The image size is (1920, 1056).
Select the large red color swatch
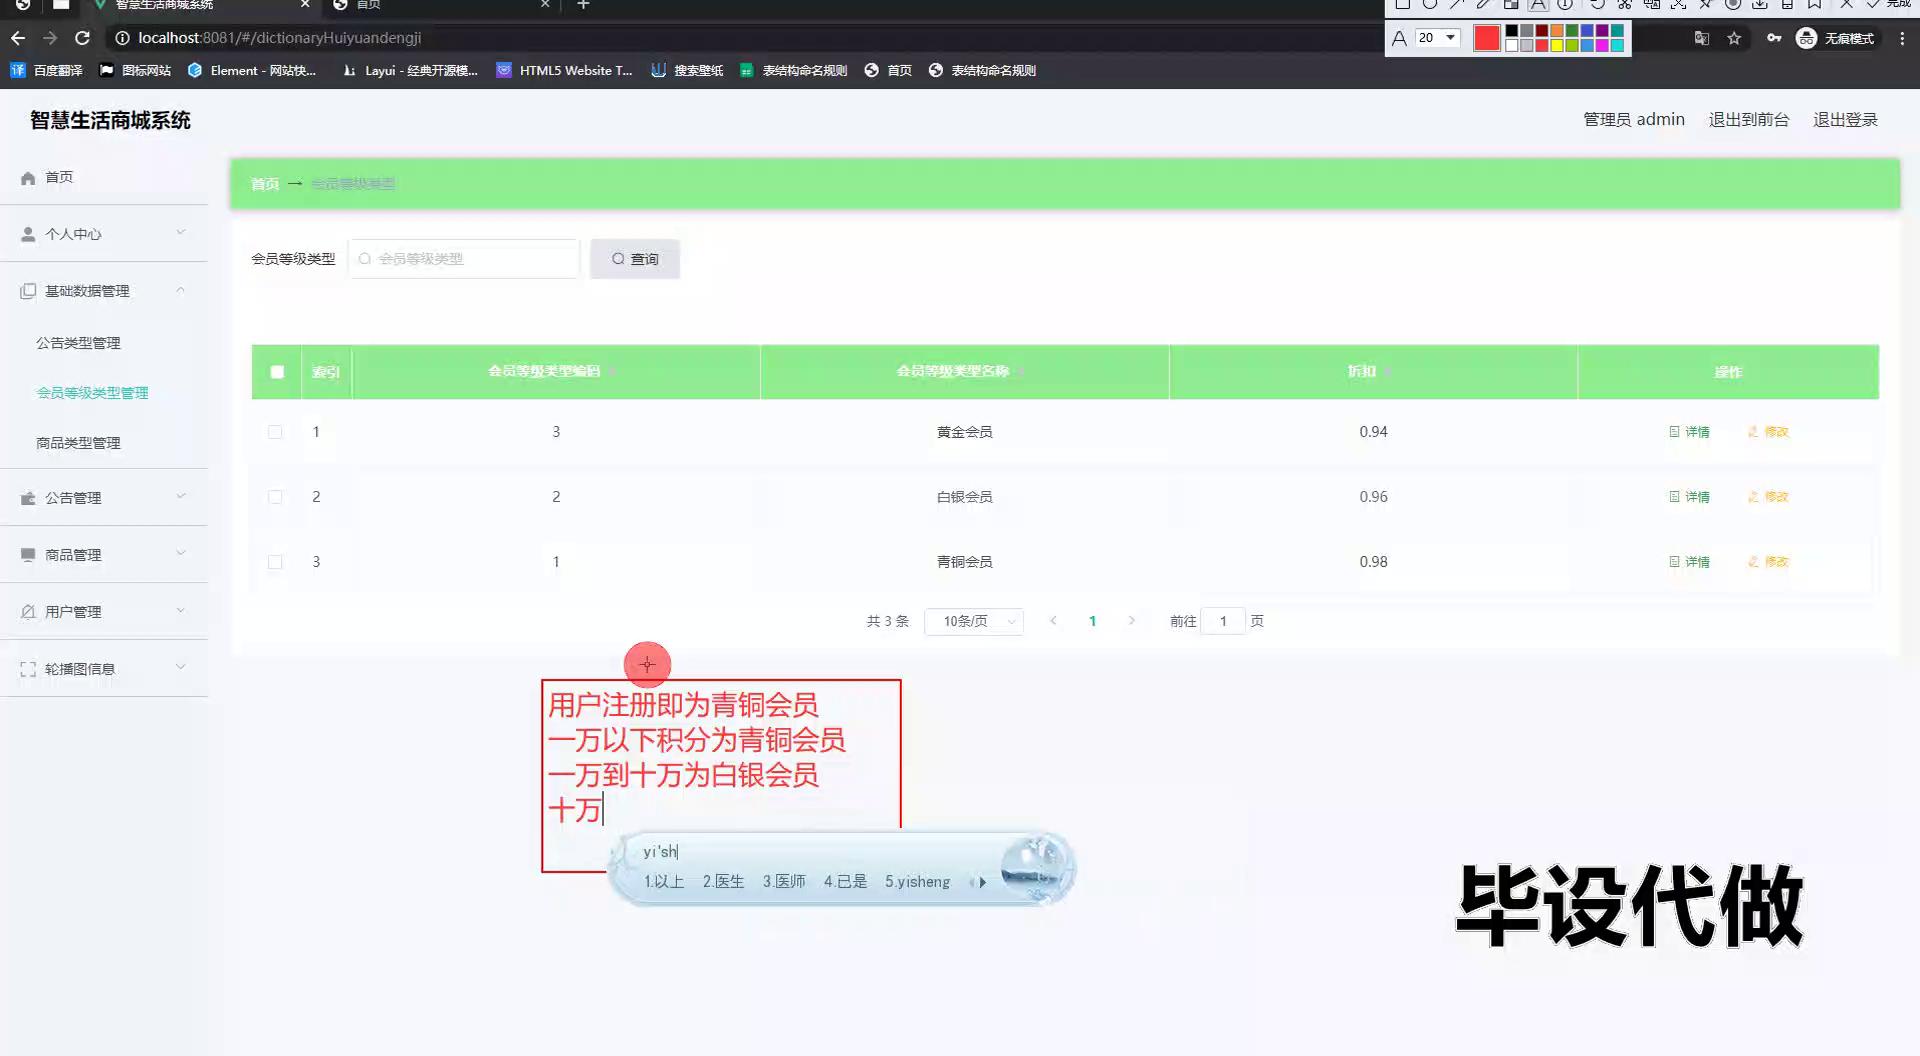point(1487,38)
